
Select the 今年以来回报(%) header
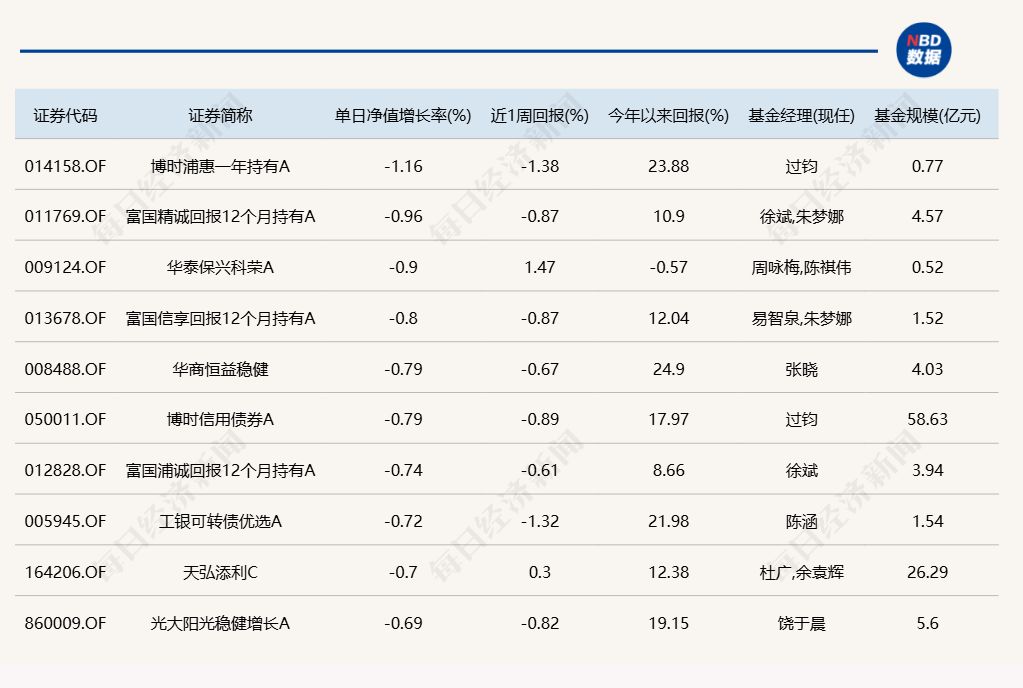pyautogui.click(x=668, y=115)
